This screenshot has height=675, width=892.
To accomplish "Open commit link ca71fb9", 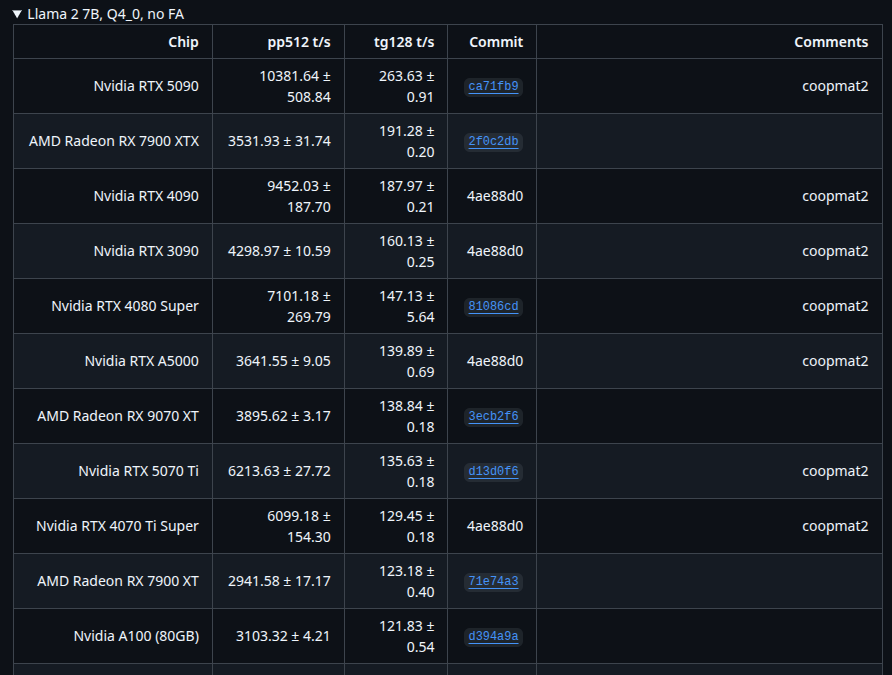I will (x=493, y=86).
